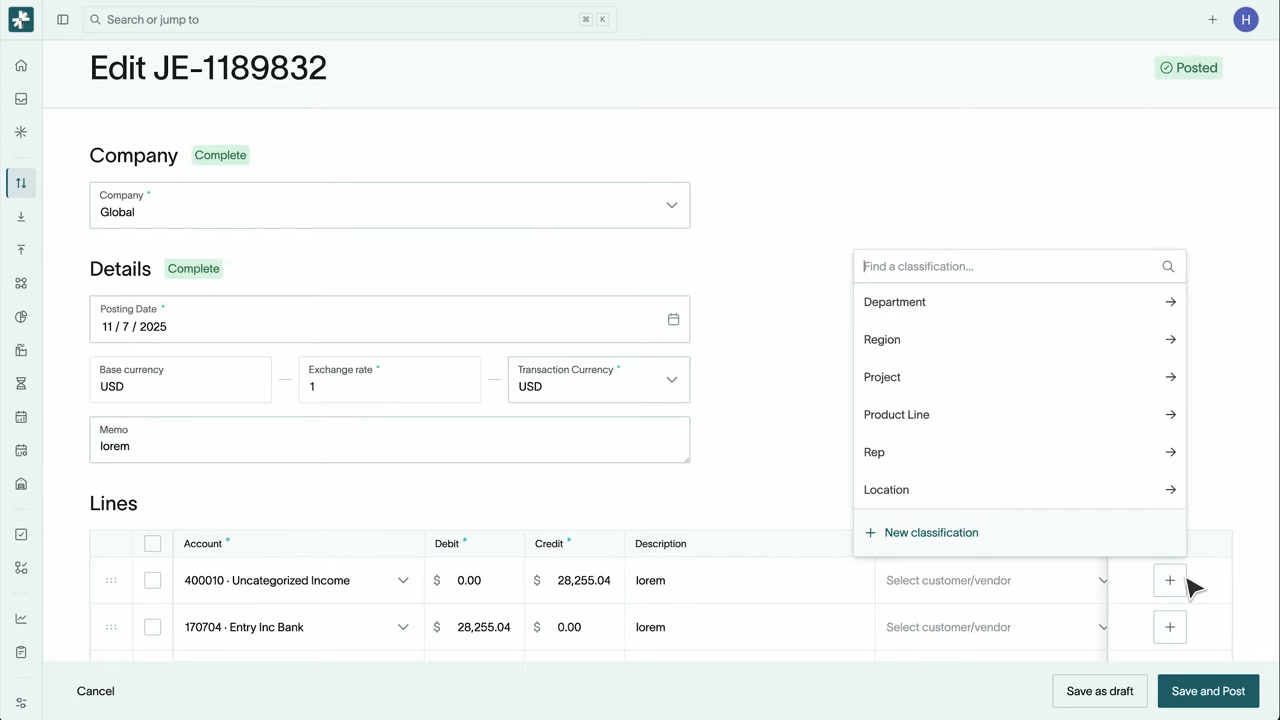Click New classification
This screenshot has height=720, width=1280.
pyautogui.click(x=1020, y=533)
